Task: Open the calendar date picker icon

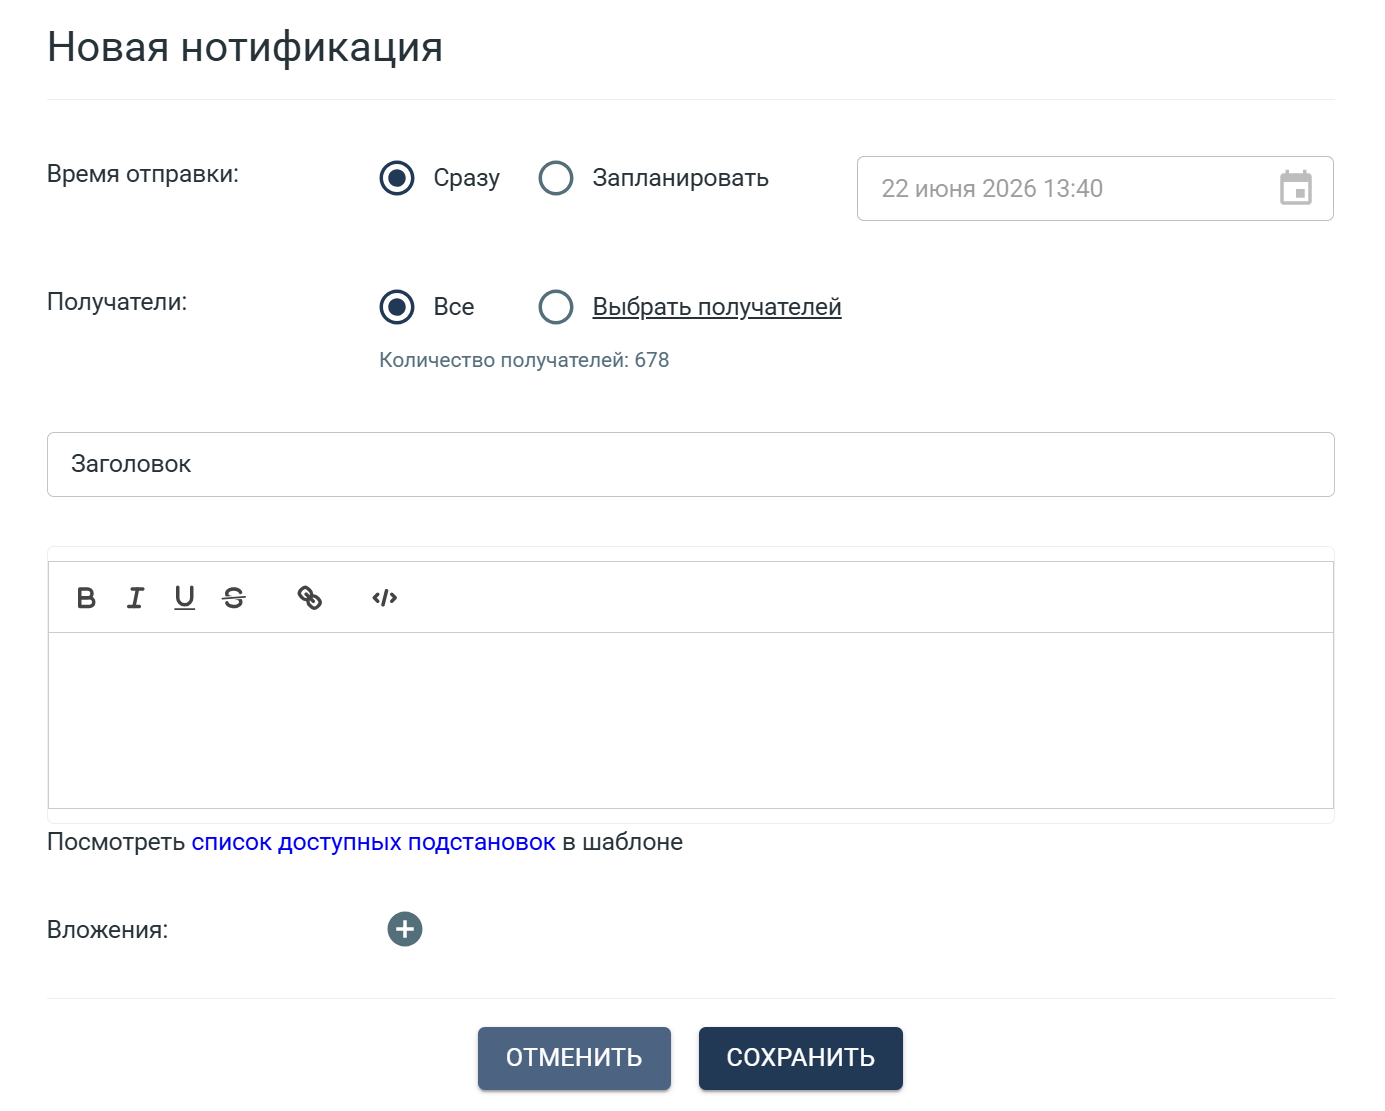Action: [x=1296, y=188]
